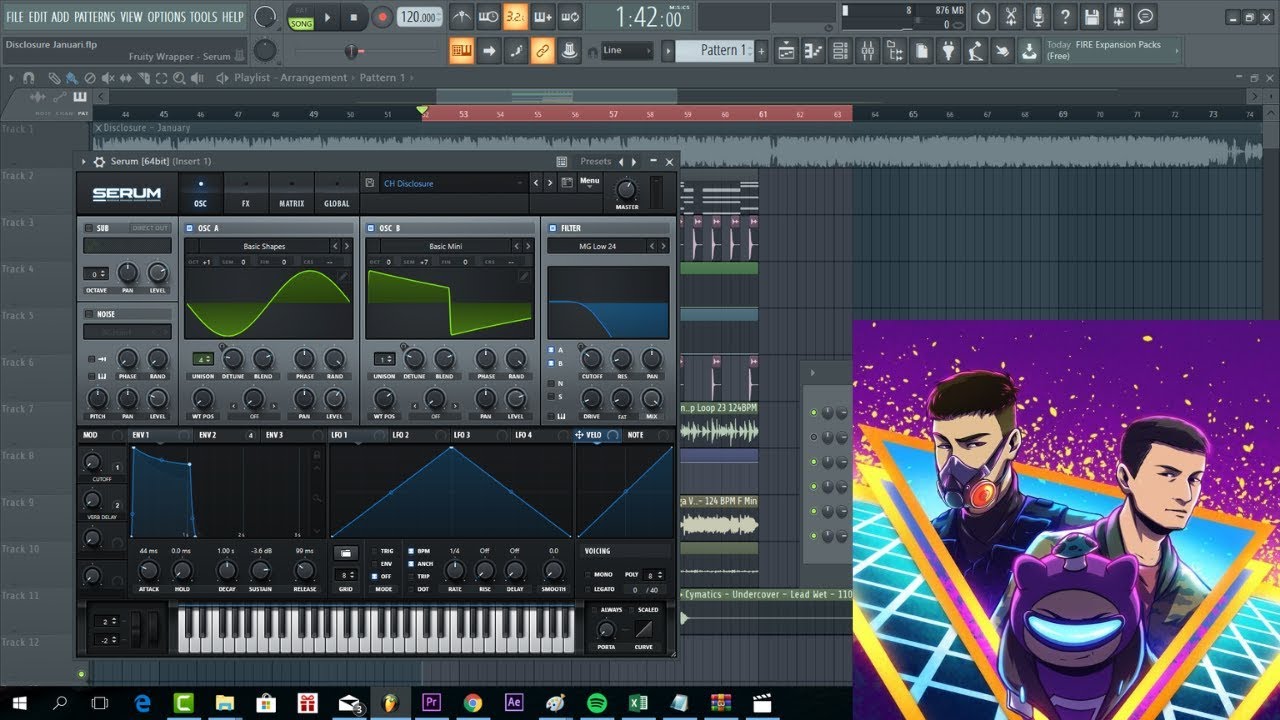This screenshot has width=1280, height=720.
Task: Show the playlist window icon
Action: (787, 50)
